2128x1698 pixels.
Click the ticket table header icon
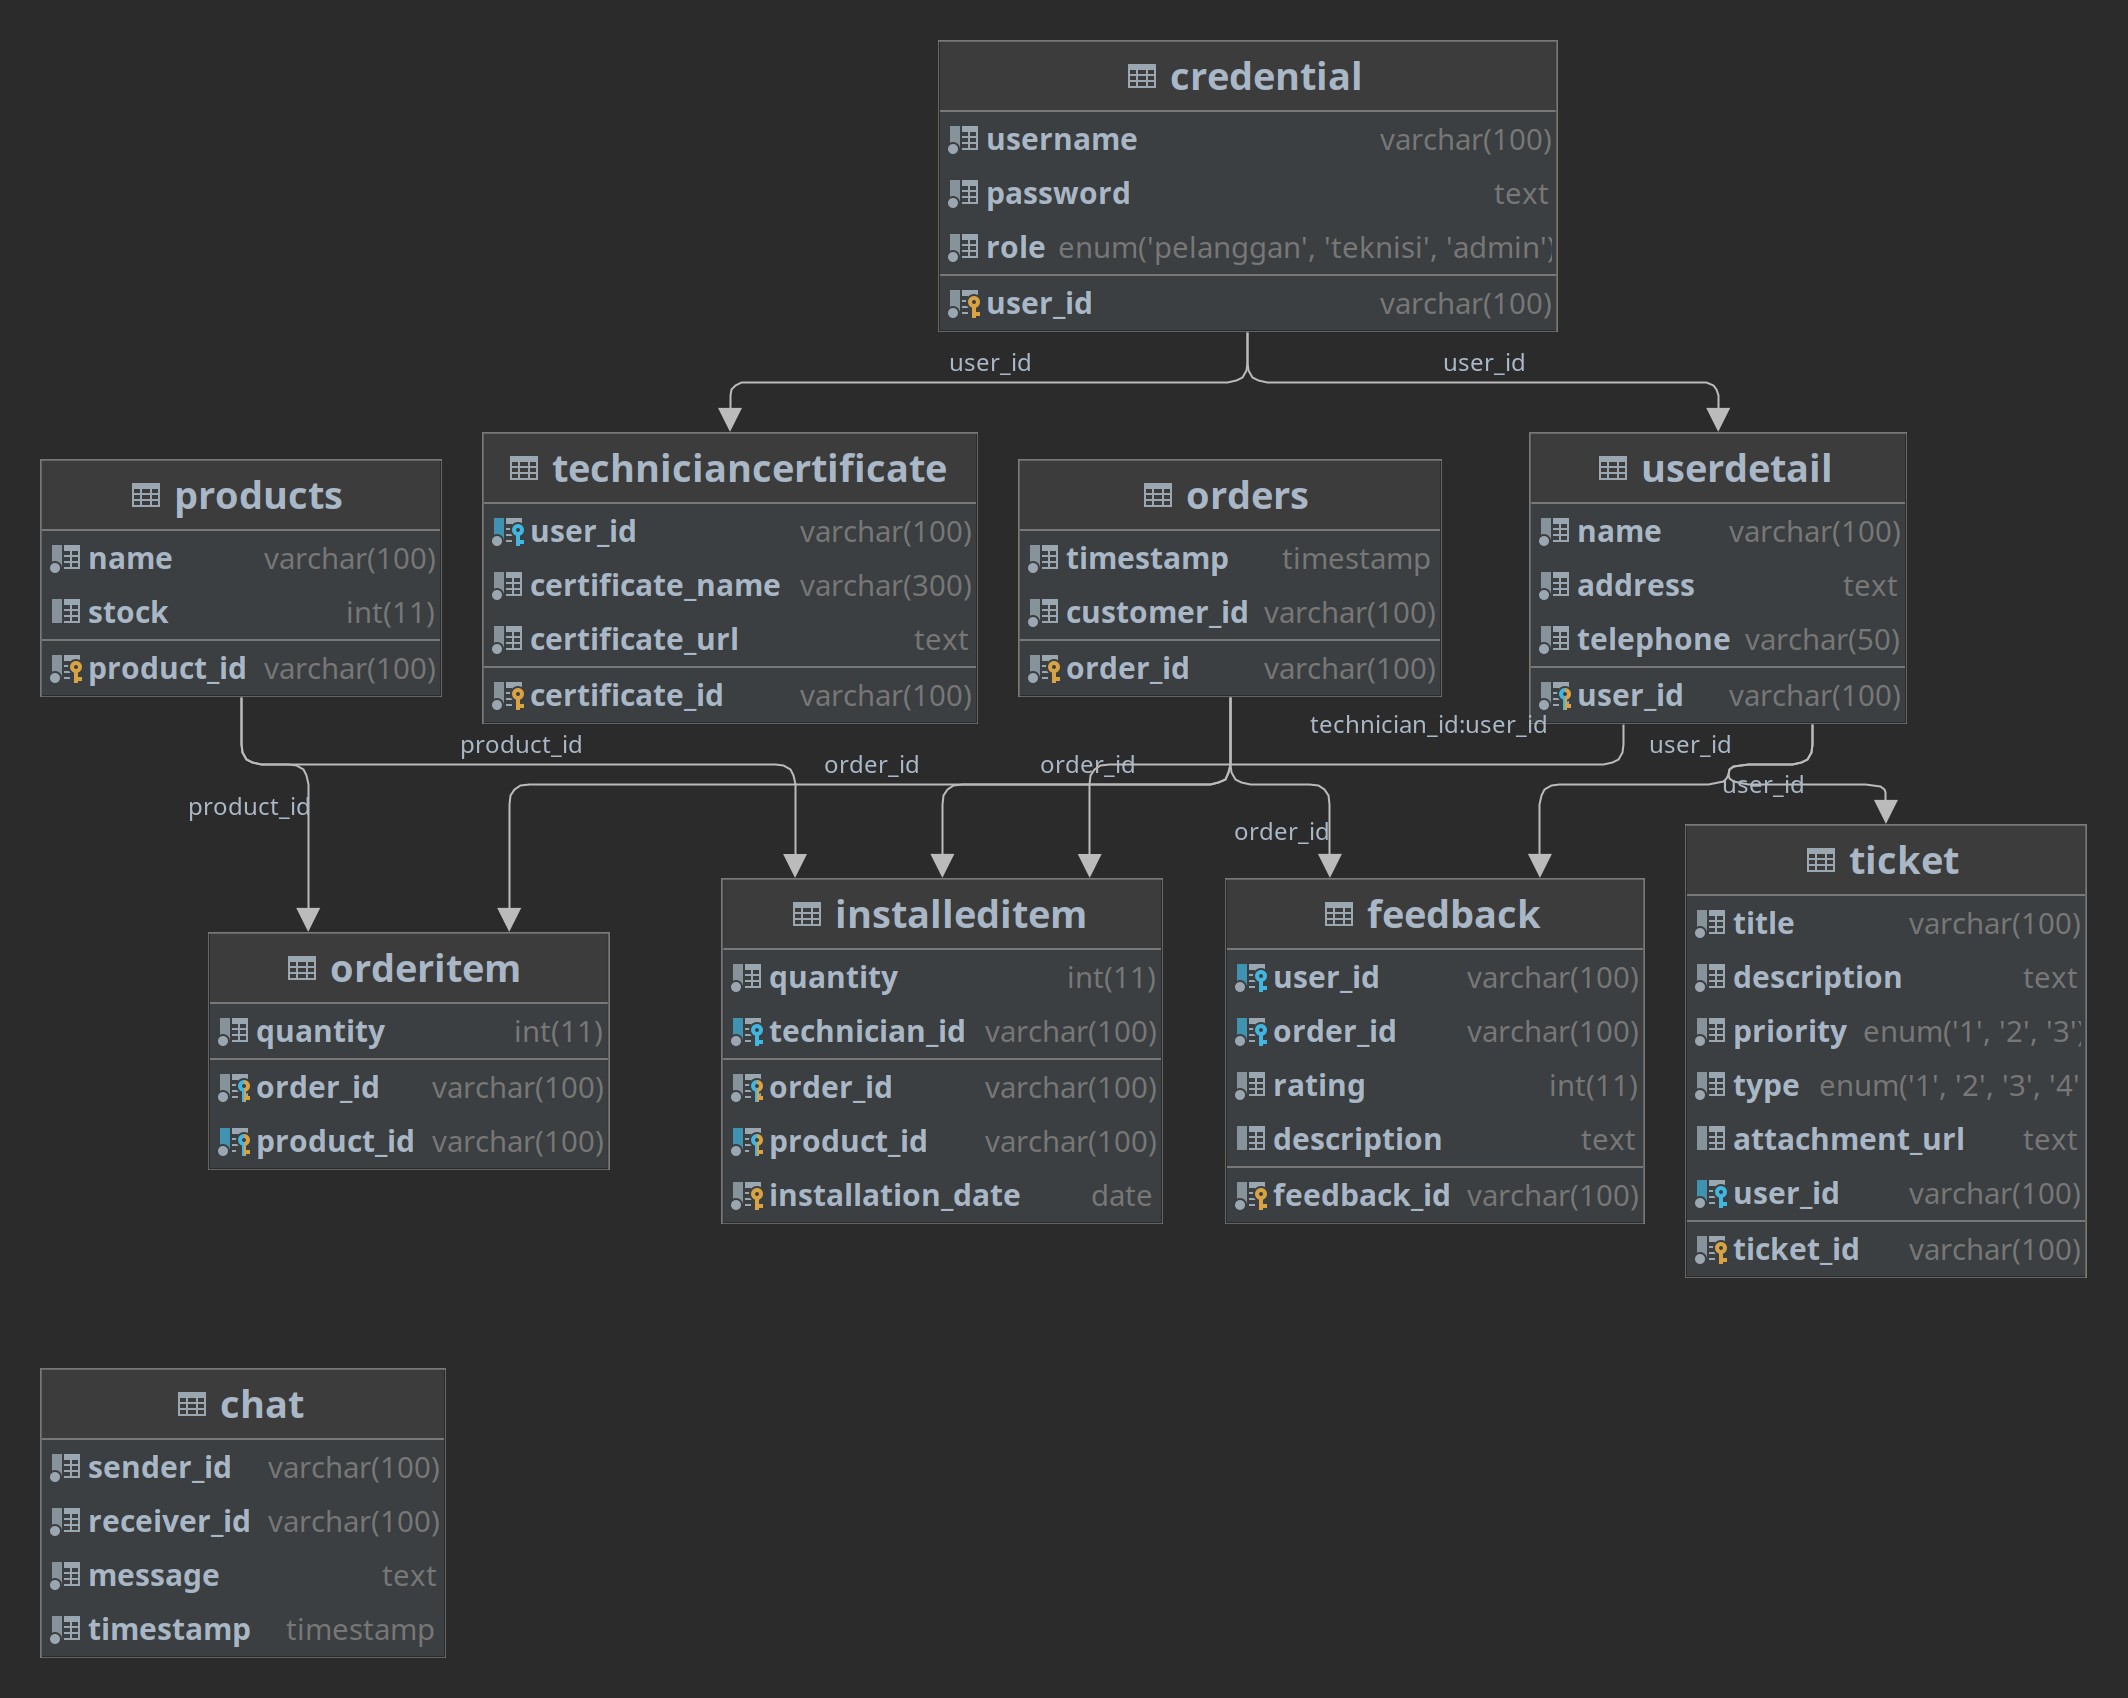click(1820, 861)
